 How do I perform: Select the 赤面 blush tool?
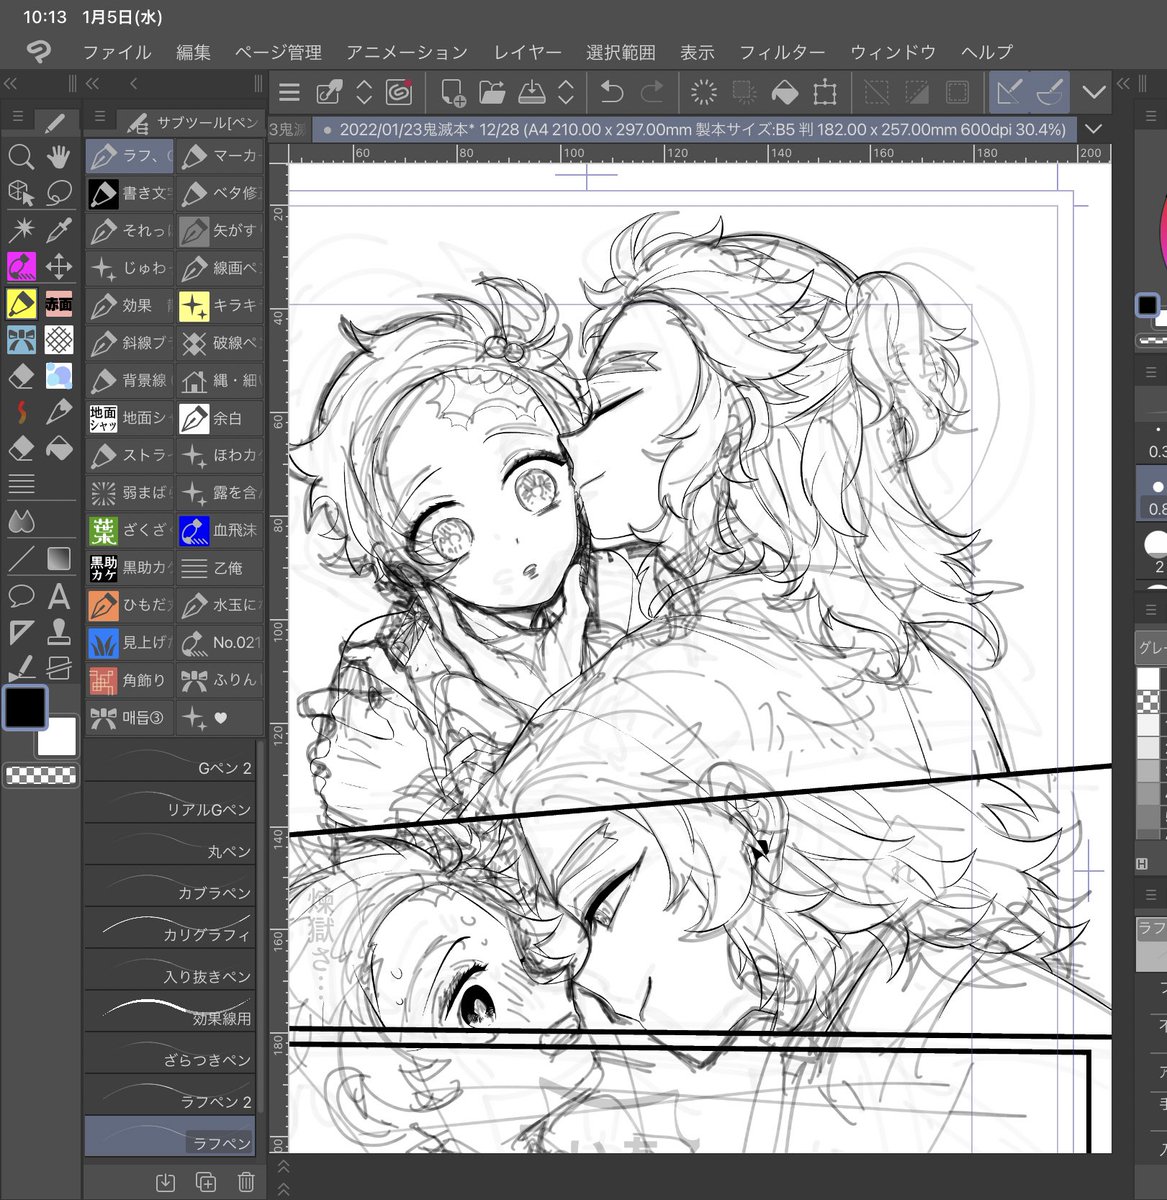coord(59,303)
